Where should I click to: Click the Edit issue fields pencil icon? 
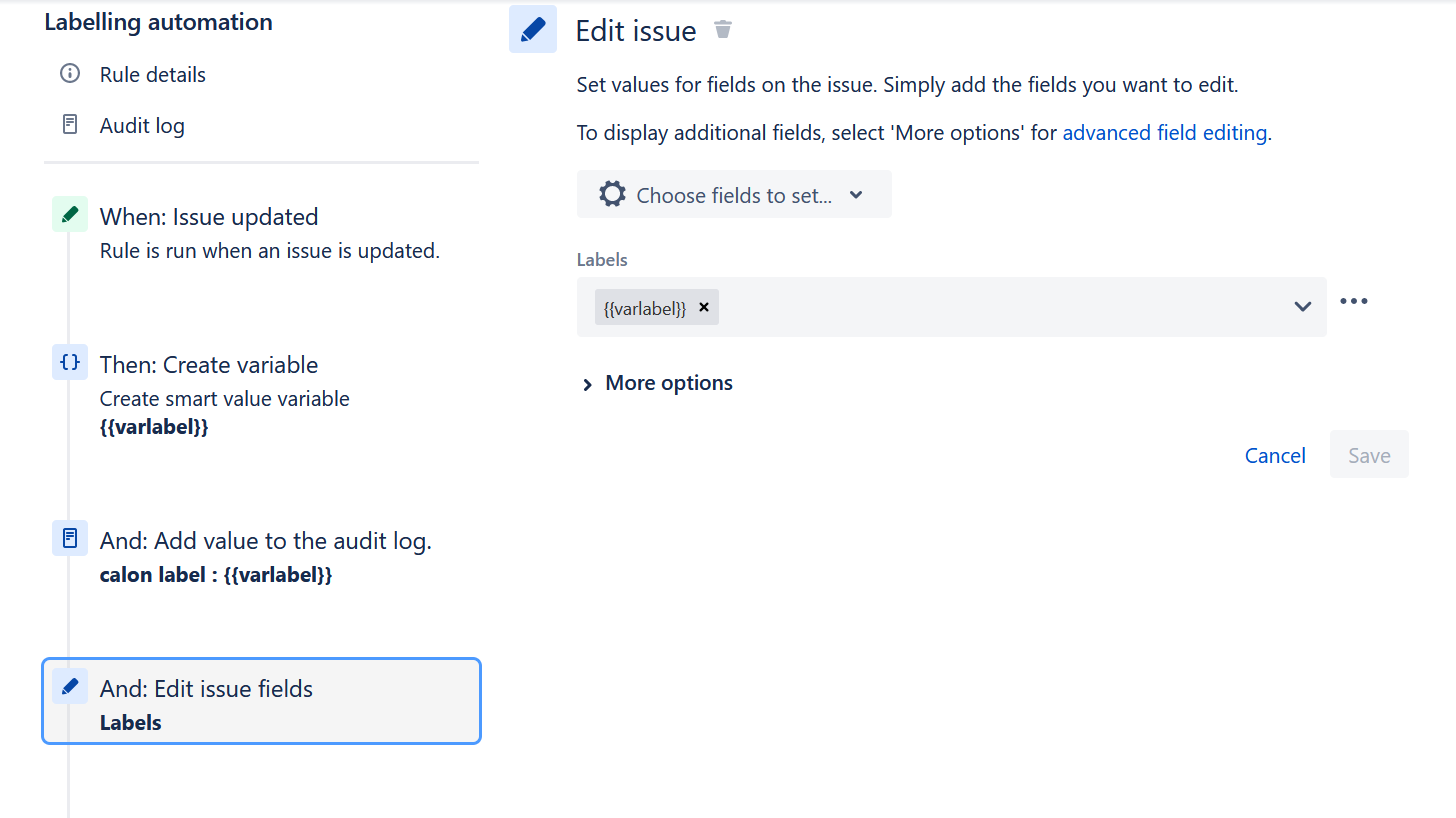pos(70,686)
